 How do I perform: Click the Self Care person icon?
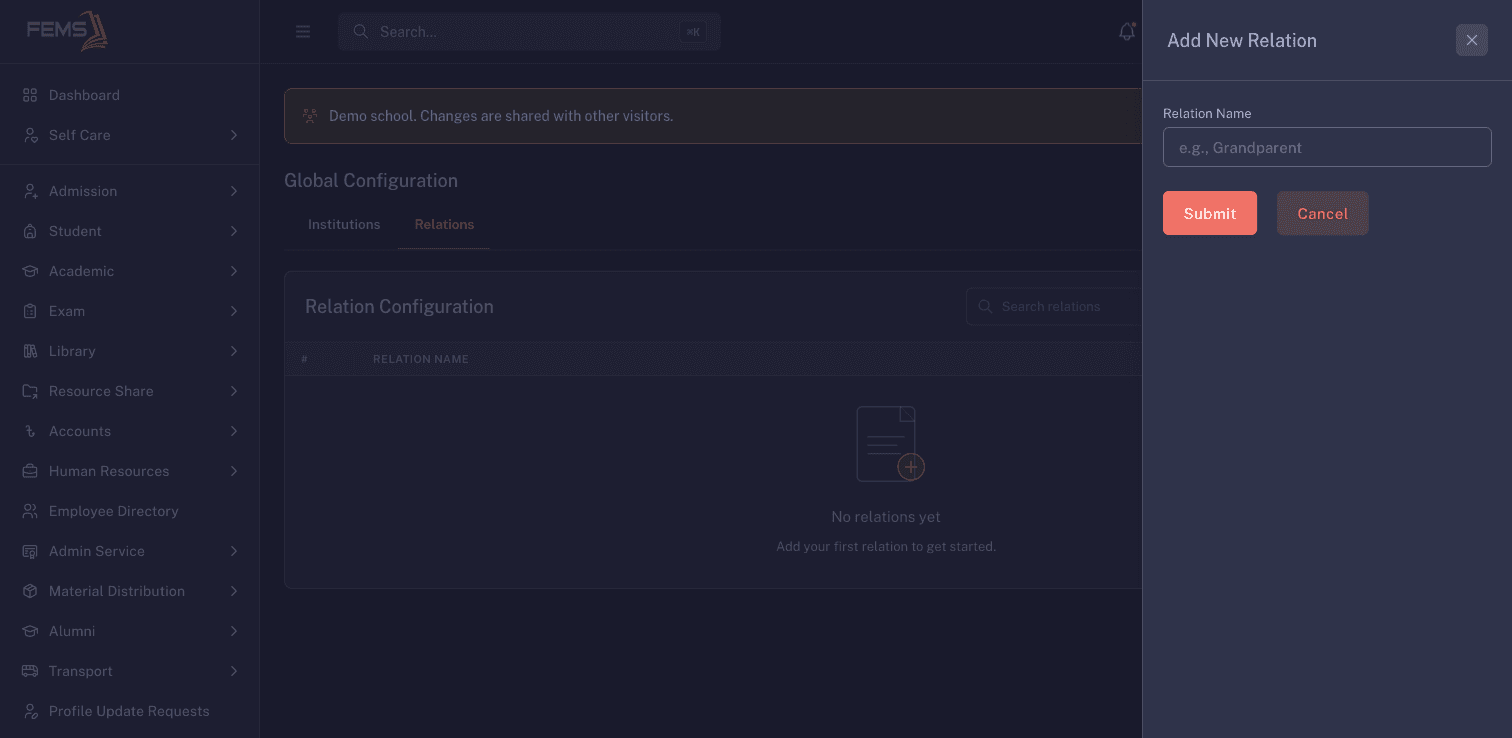point(30,135)
